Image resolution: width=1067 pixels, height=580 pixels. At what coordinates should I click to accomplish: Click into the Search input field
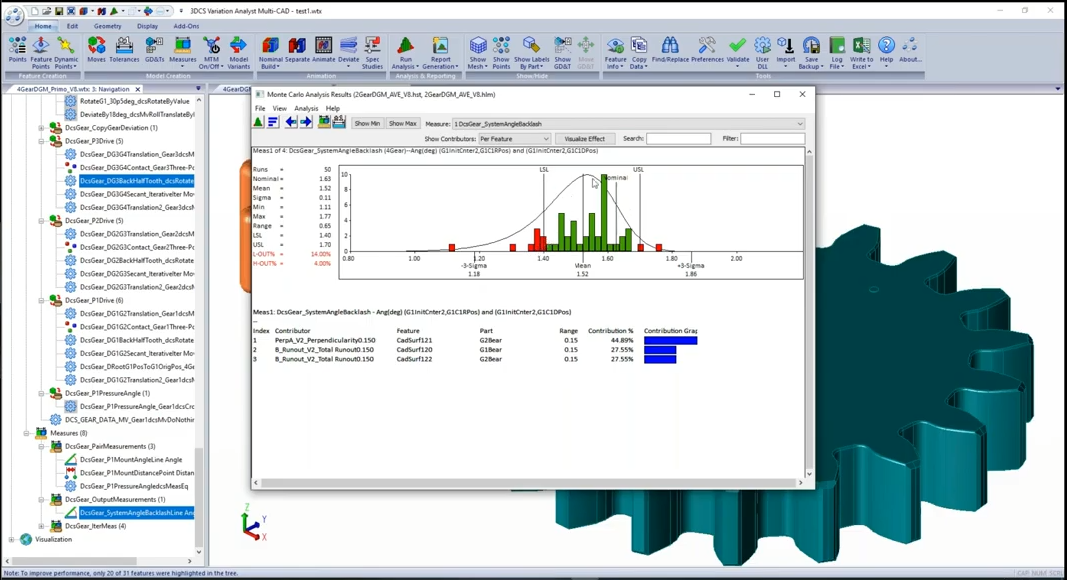pyautogui.click(x=678, y=139)
